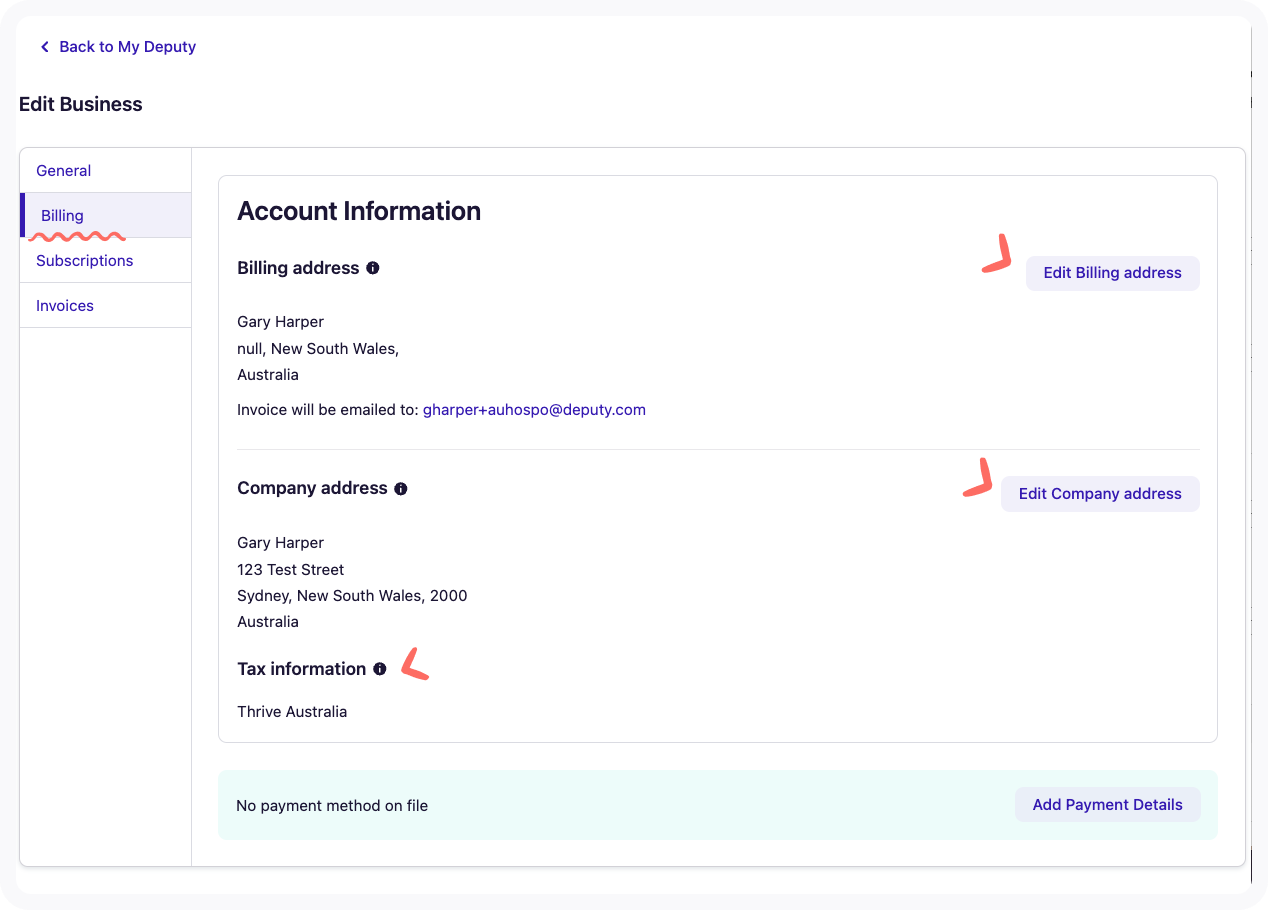Click 'No payment method on file' message
Screen dimensions: 1268x910
(x=332, y=806)
